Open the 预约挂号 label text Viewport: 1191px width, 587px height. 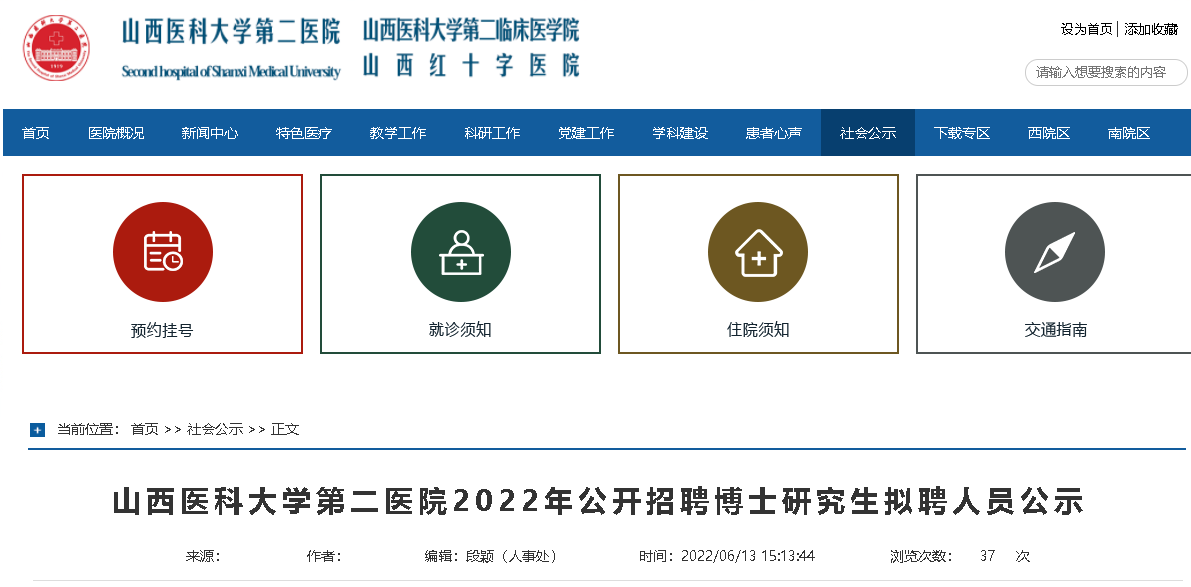tap(162, 330)
